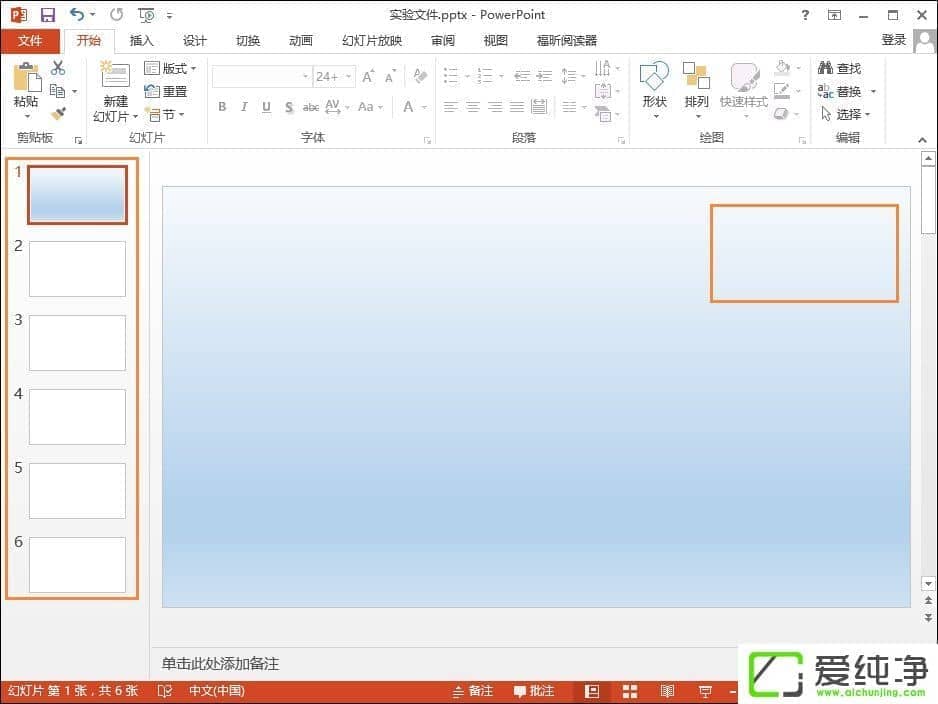Open the font size dropdown showing 24+
938x704 pixels.
347,76
